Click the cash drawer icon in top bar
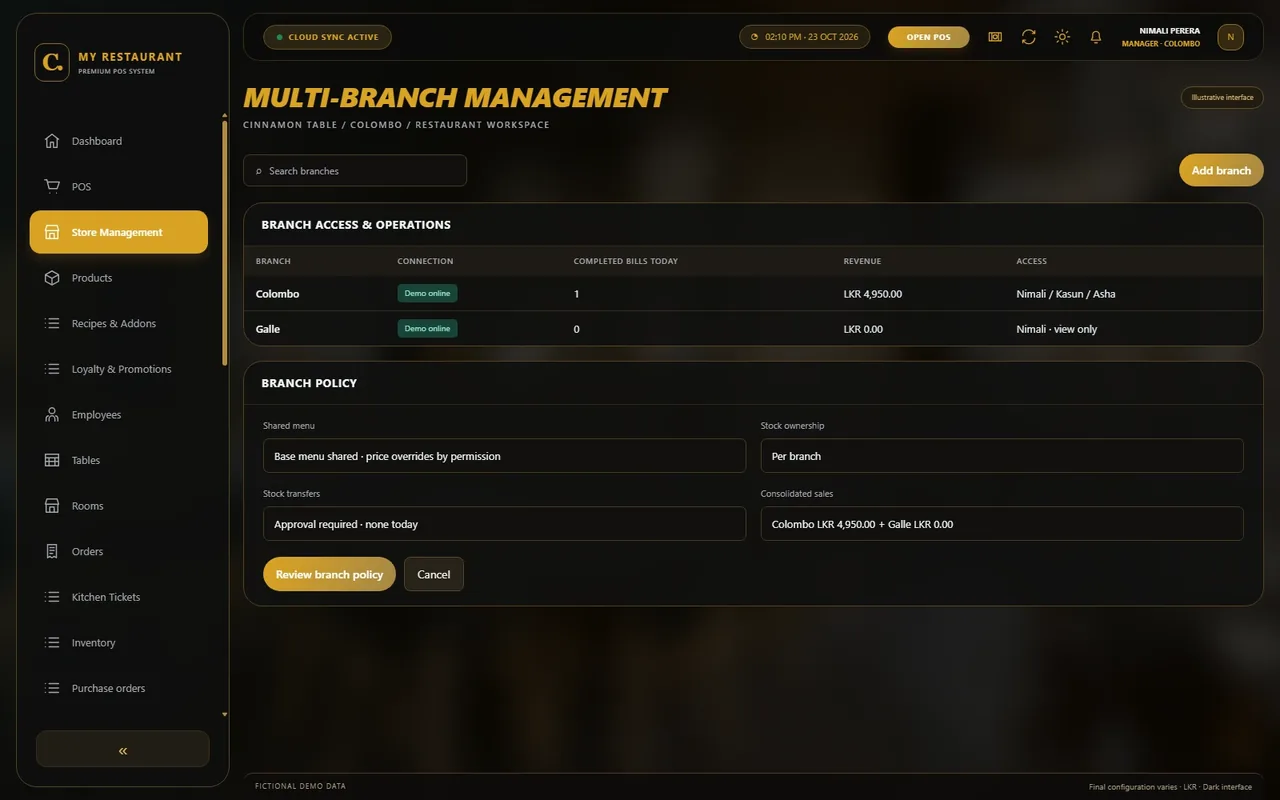1280x800 pixels. 995,37
